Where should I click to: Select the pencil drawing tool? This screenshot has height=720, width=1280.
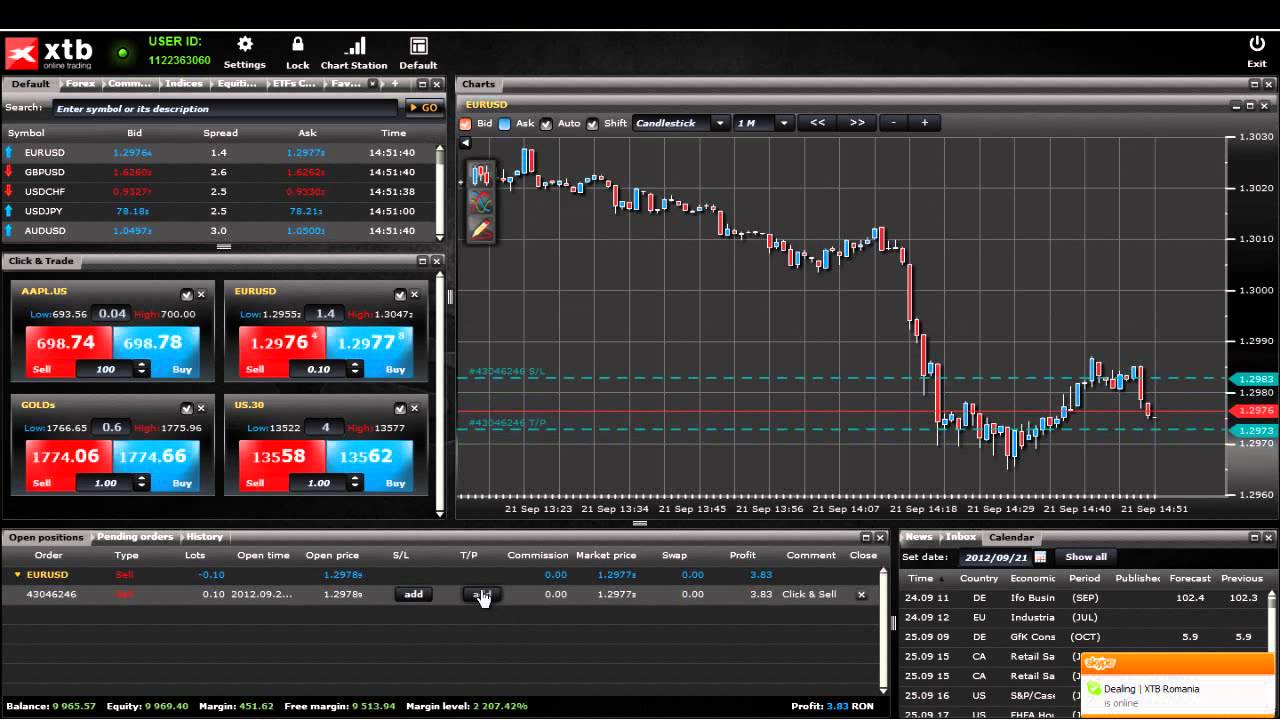tap(481, 229)
